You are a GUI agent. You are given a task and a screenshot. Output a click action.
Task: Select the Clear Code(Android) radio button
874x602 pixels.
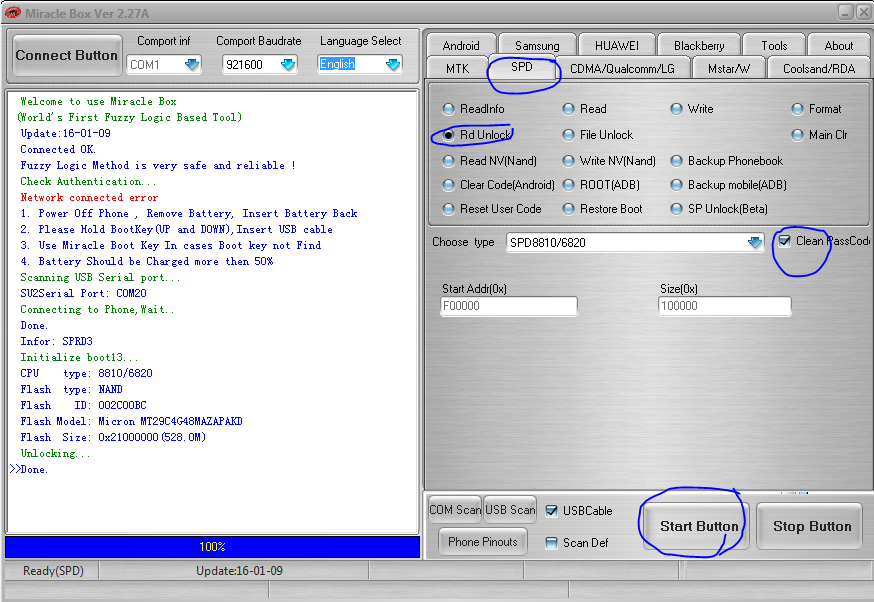click(x=448, y=185)
